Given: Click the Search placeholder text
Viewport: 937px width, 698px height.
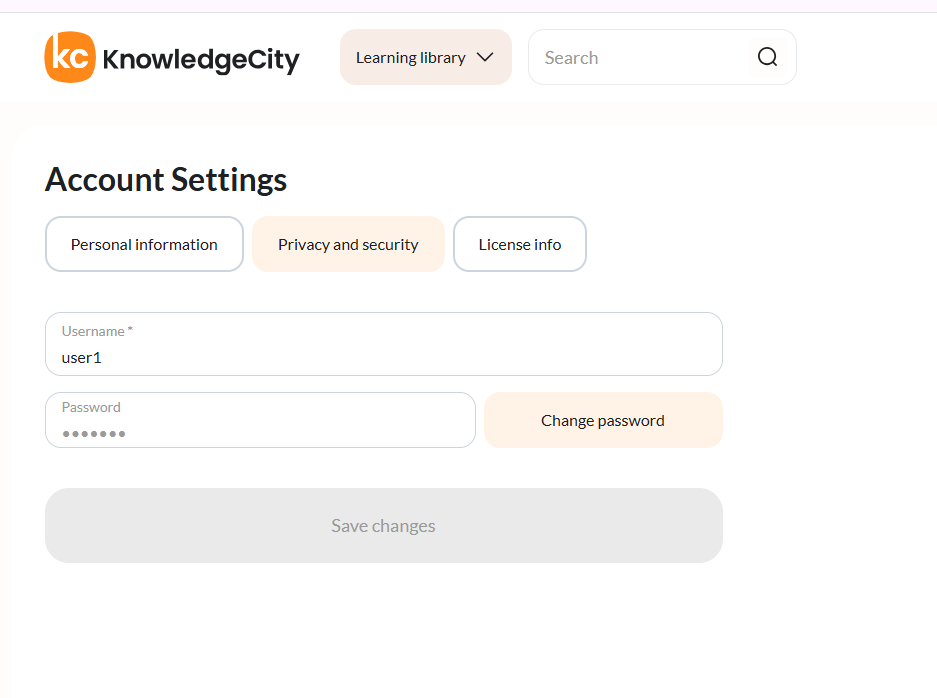Looking at the screenshot, I should coord(571,58).
